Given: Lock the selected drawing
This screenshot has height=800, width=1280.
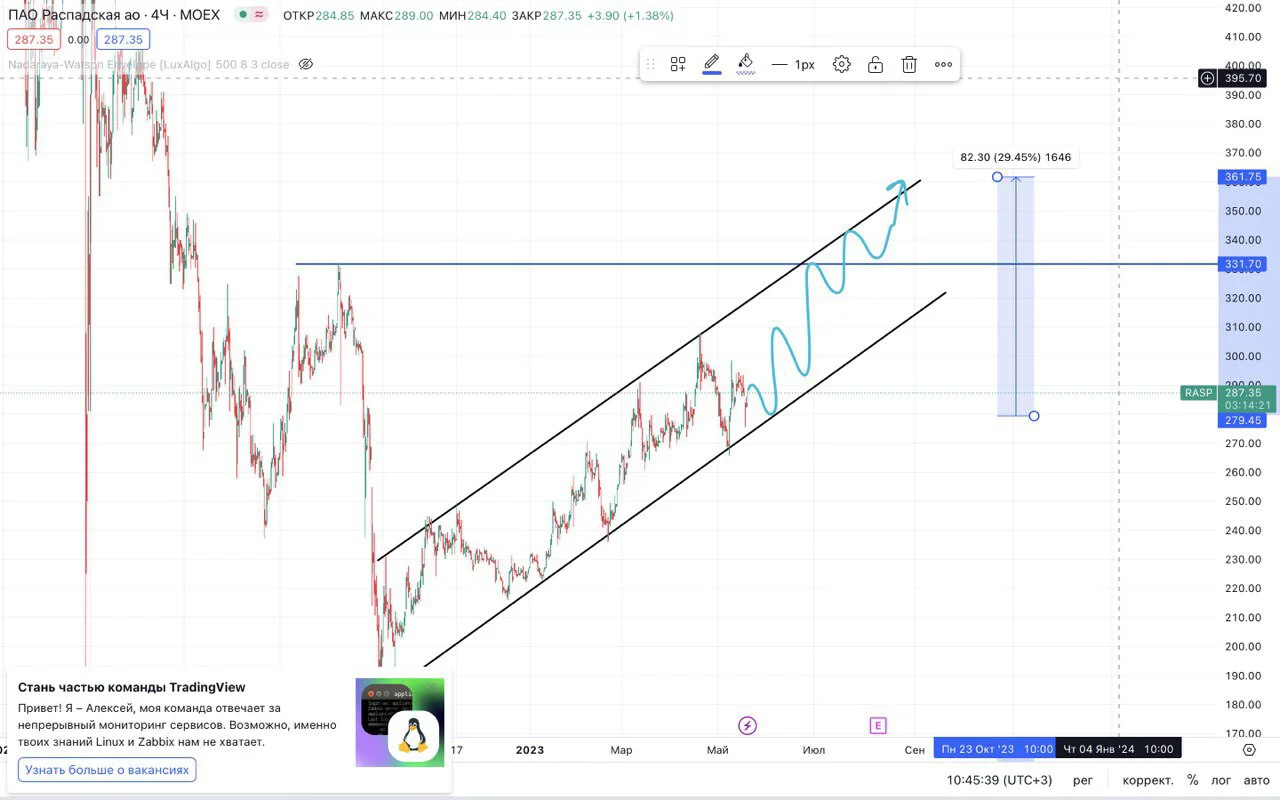Looking at the screenshot, I should pyautogui.click(x=875, y=64).
